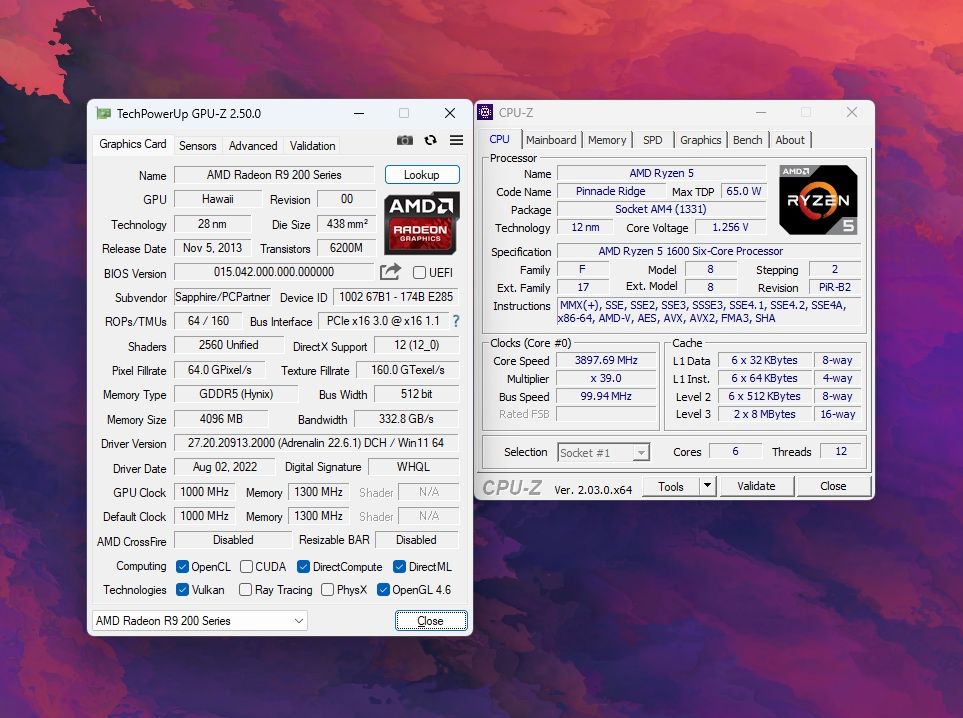
Task: Close the GPU-Z window with X
Action: (450, 113)
